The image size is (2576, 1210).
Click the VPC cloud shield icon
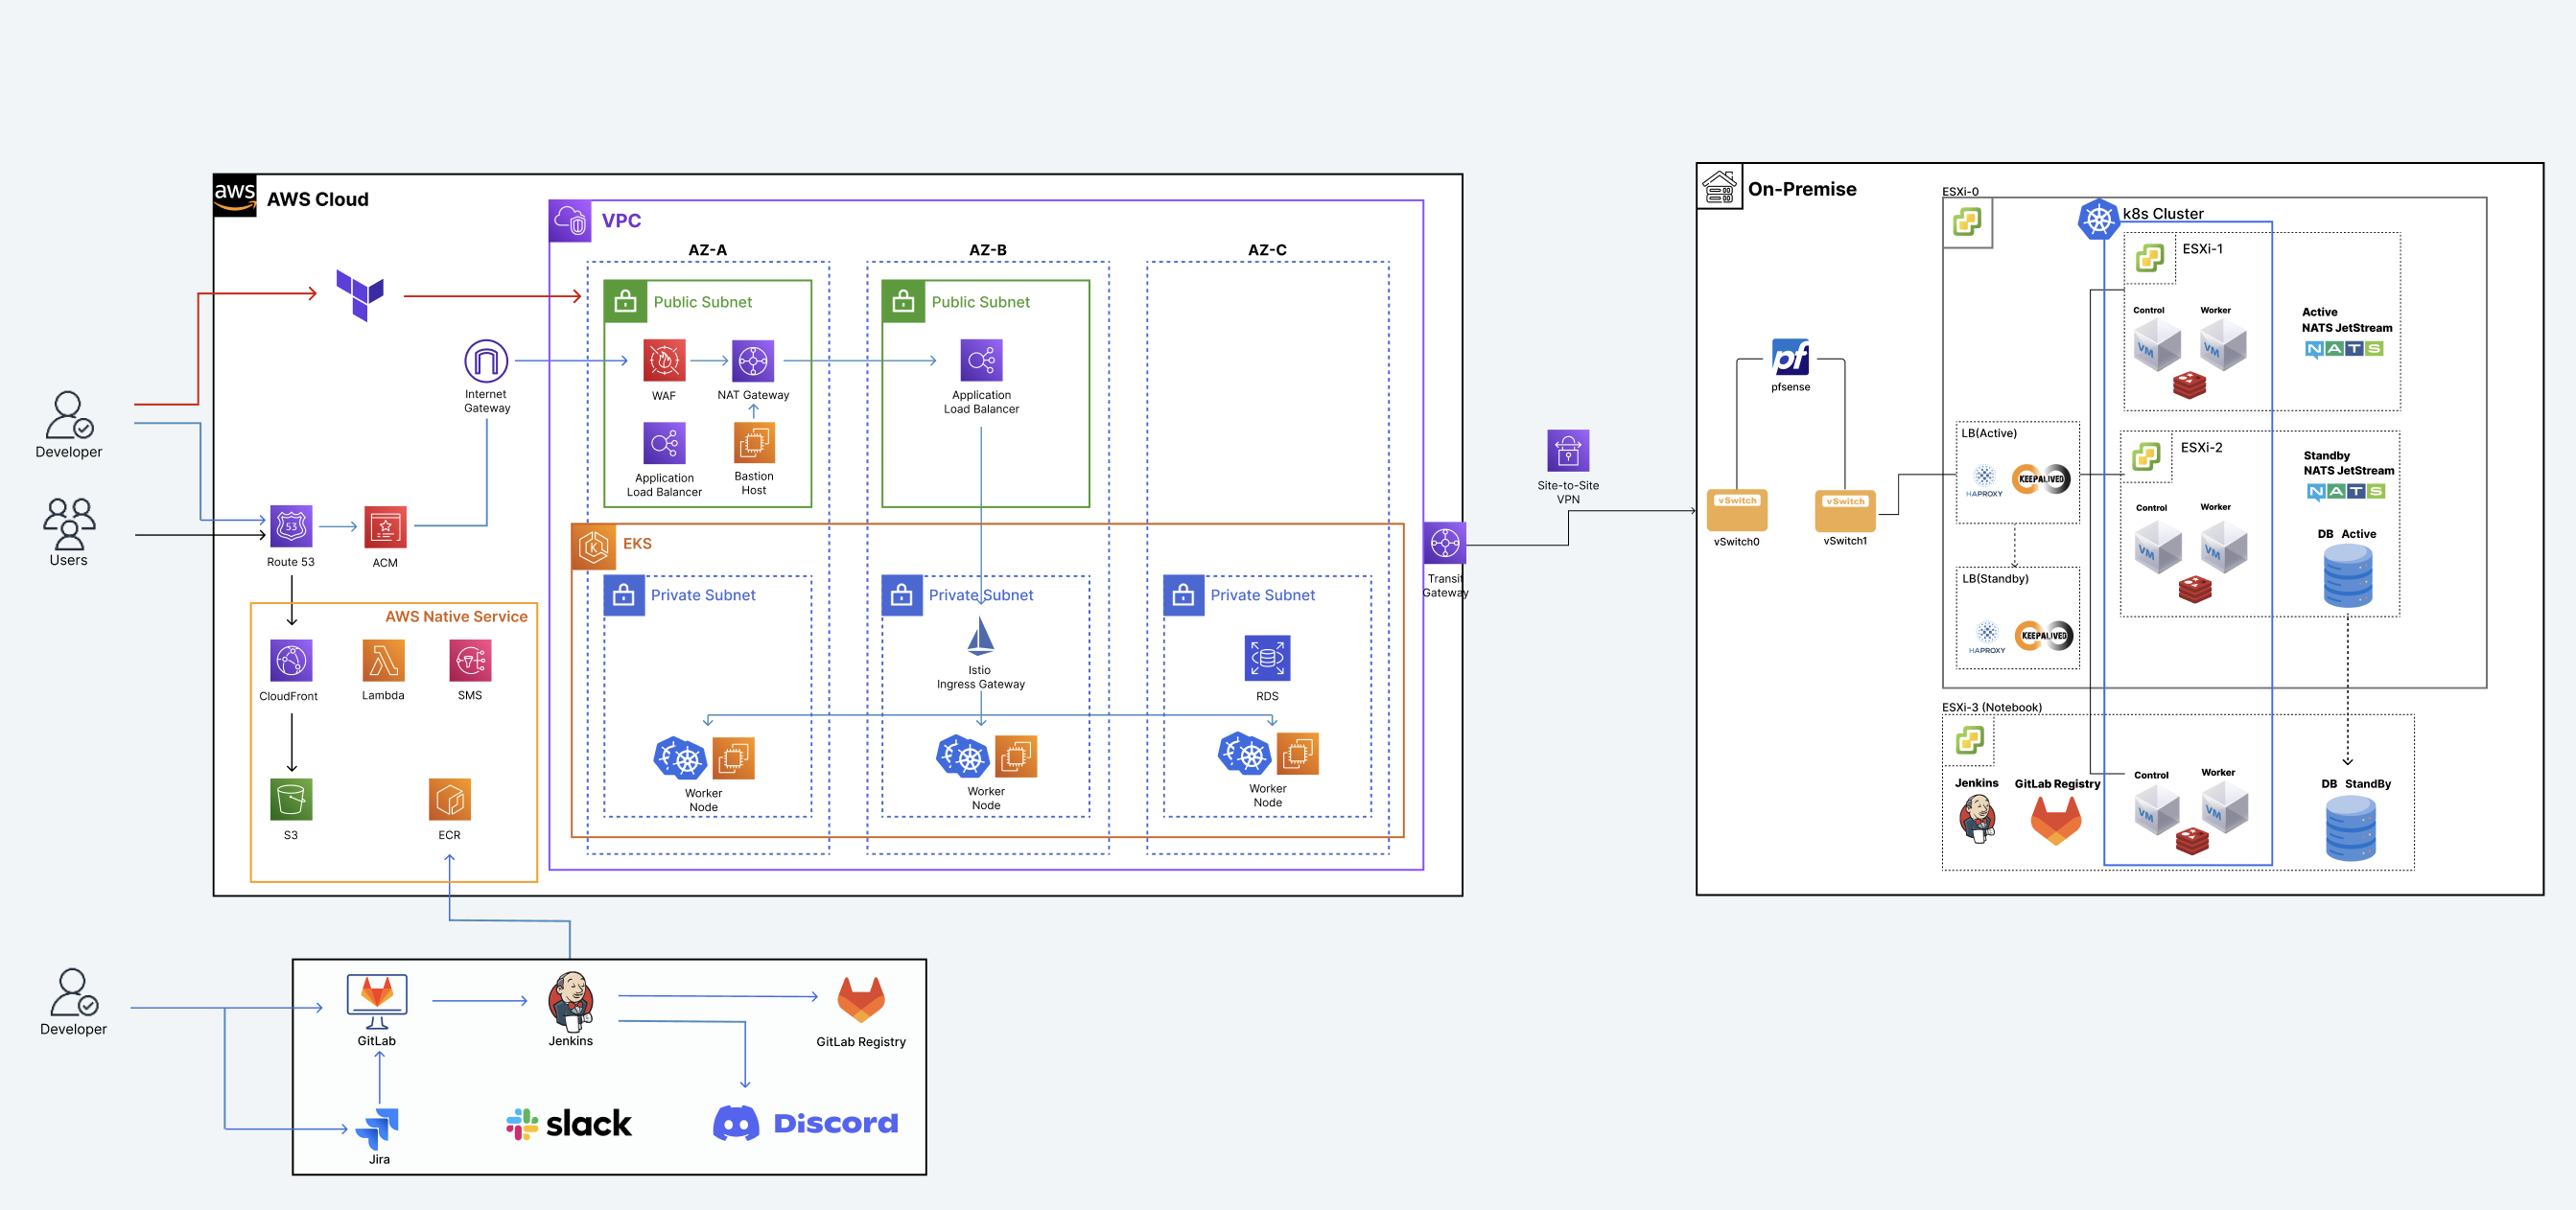click(570, 221)
